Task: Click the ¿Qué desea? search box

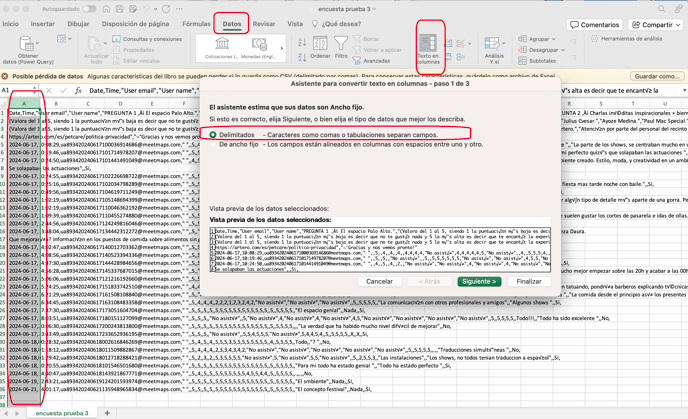Action: click(337, 24)
